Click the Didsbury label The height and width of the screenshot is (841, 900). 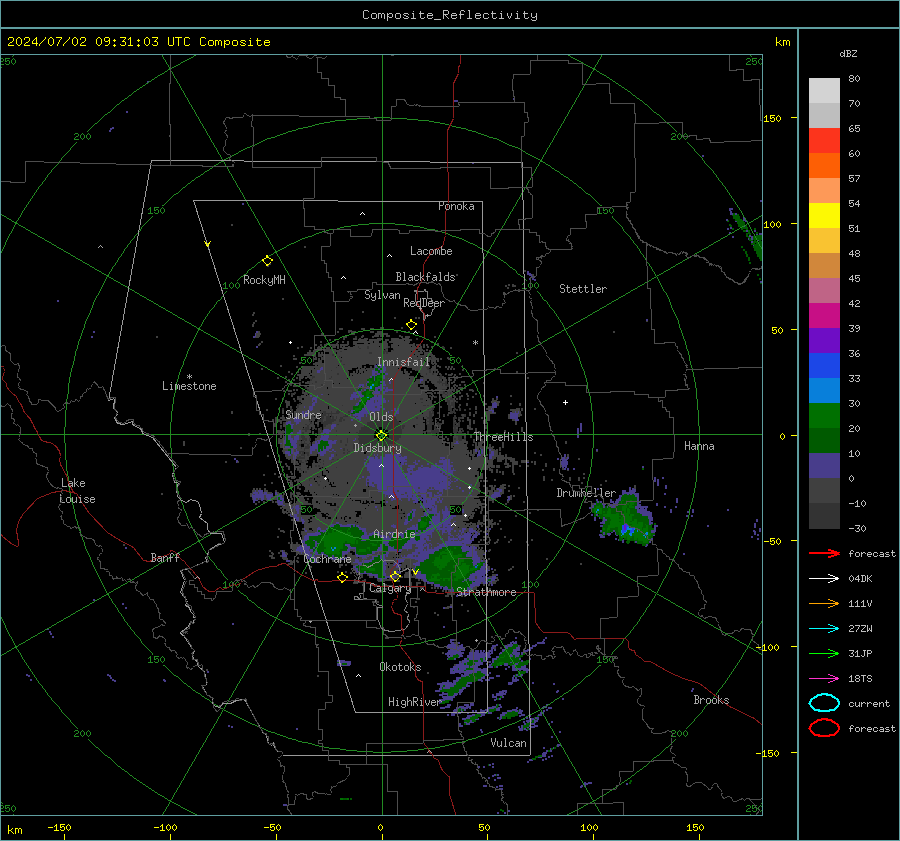click(377, 448)
